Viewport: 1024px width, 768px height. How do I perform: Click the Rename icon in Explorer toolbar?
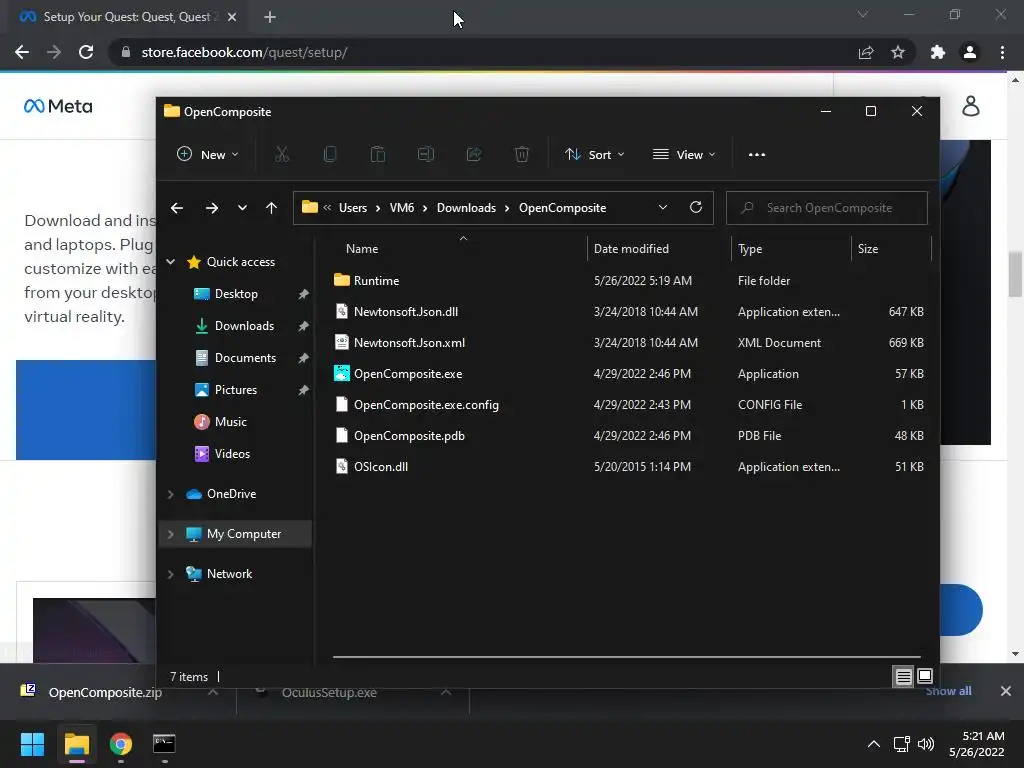click(x=426, y=155)
